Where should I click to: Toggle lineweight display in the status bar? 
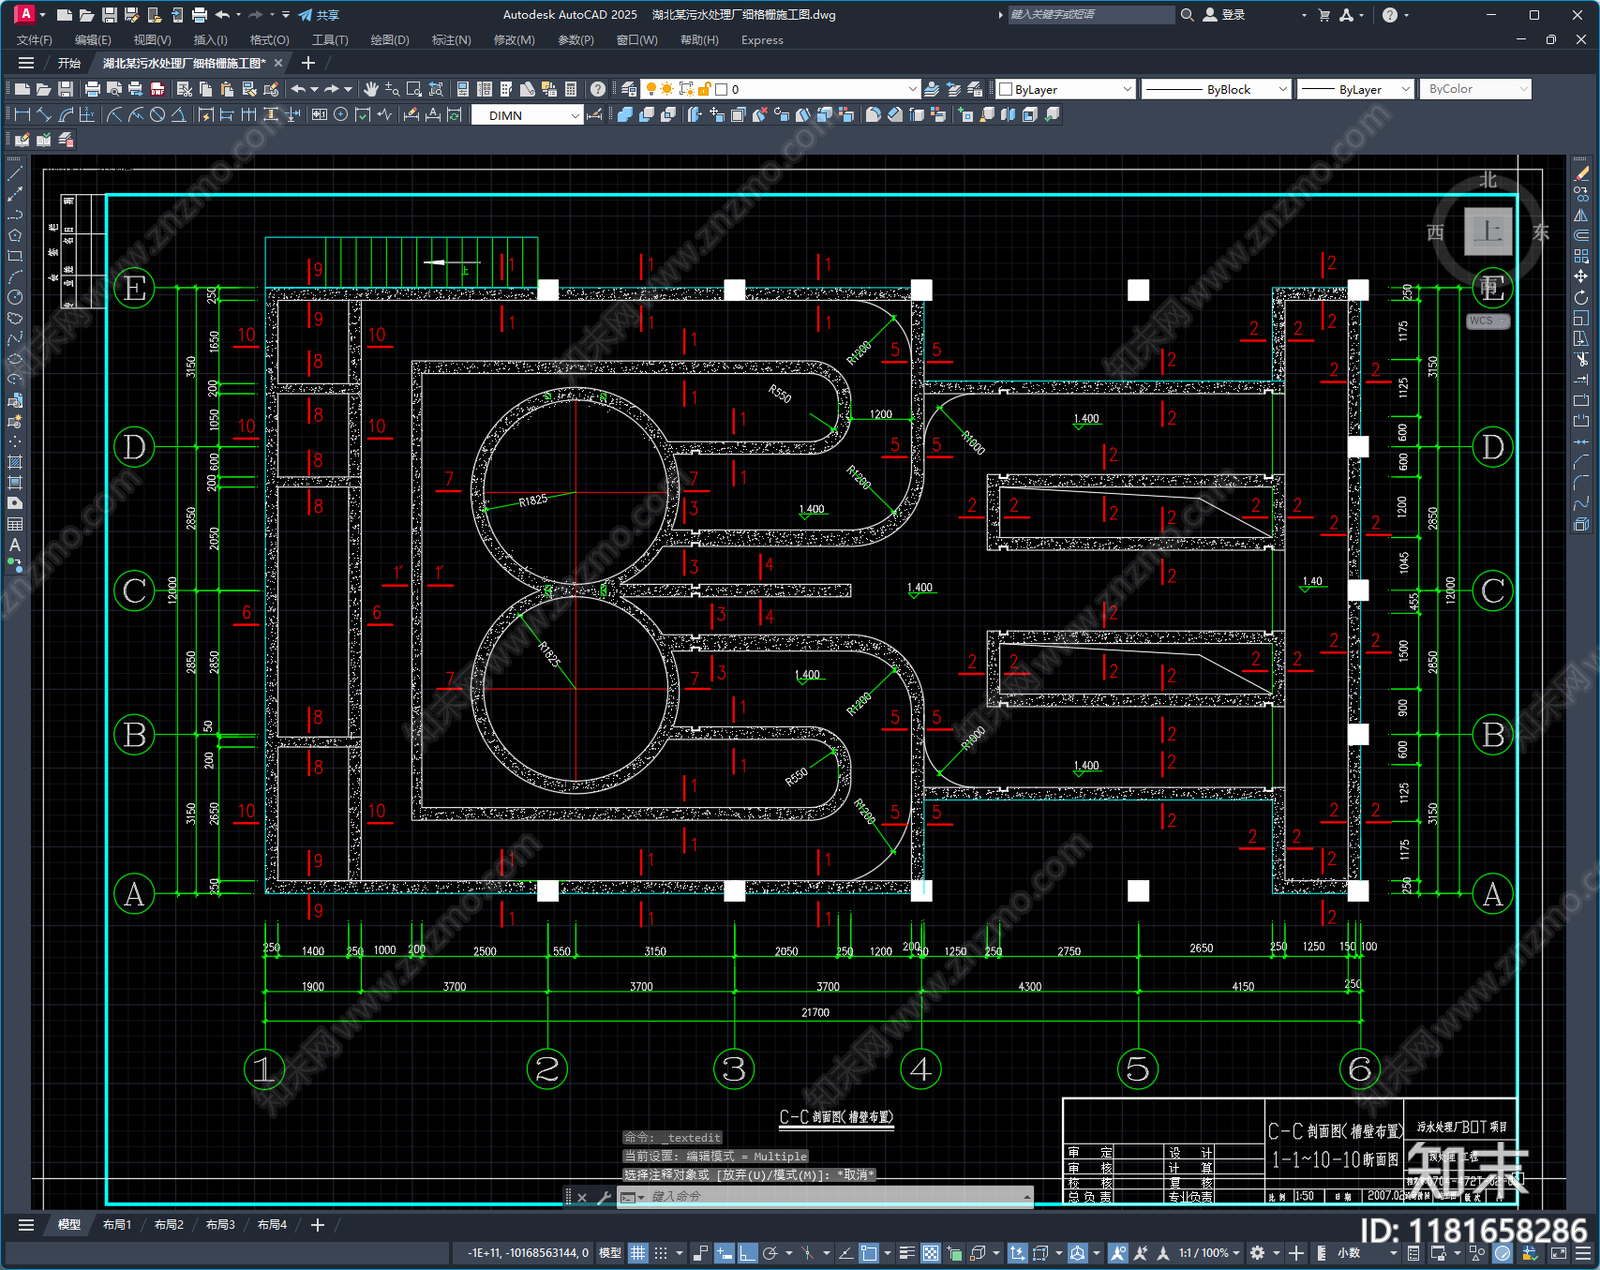[x=907, y=1253]
